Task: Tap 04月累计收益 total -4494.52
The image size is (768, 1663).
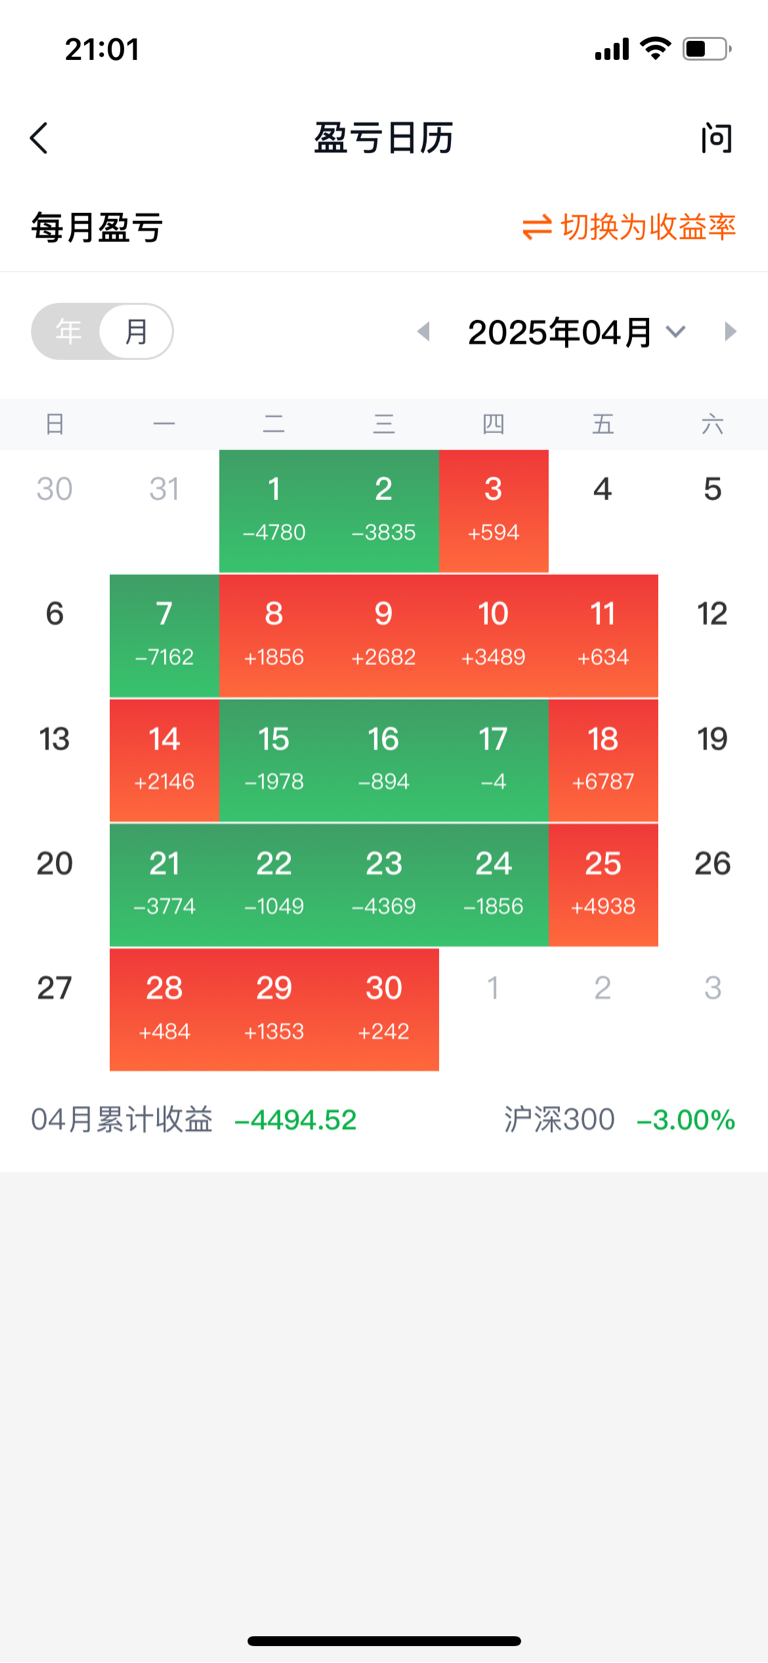Action: click(194, 1119)
